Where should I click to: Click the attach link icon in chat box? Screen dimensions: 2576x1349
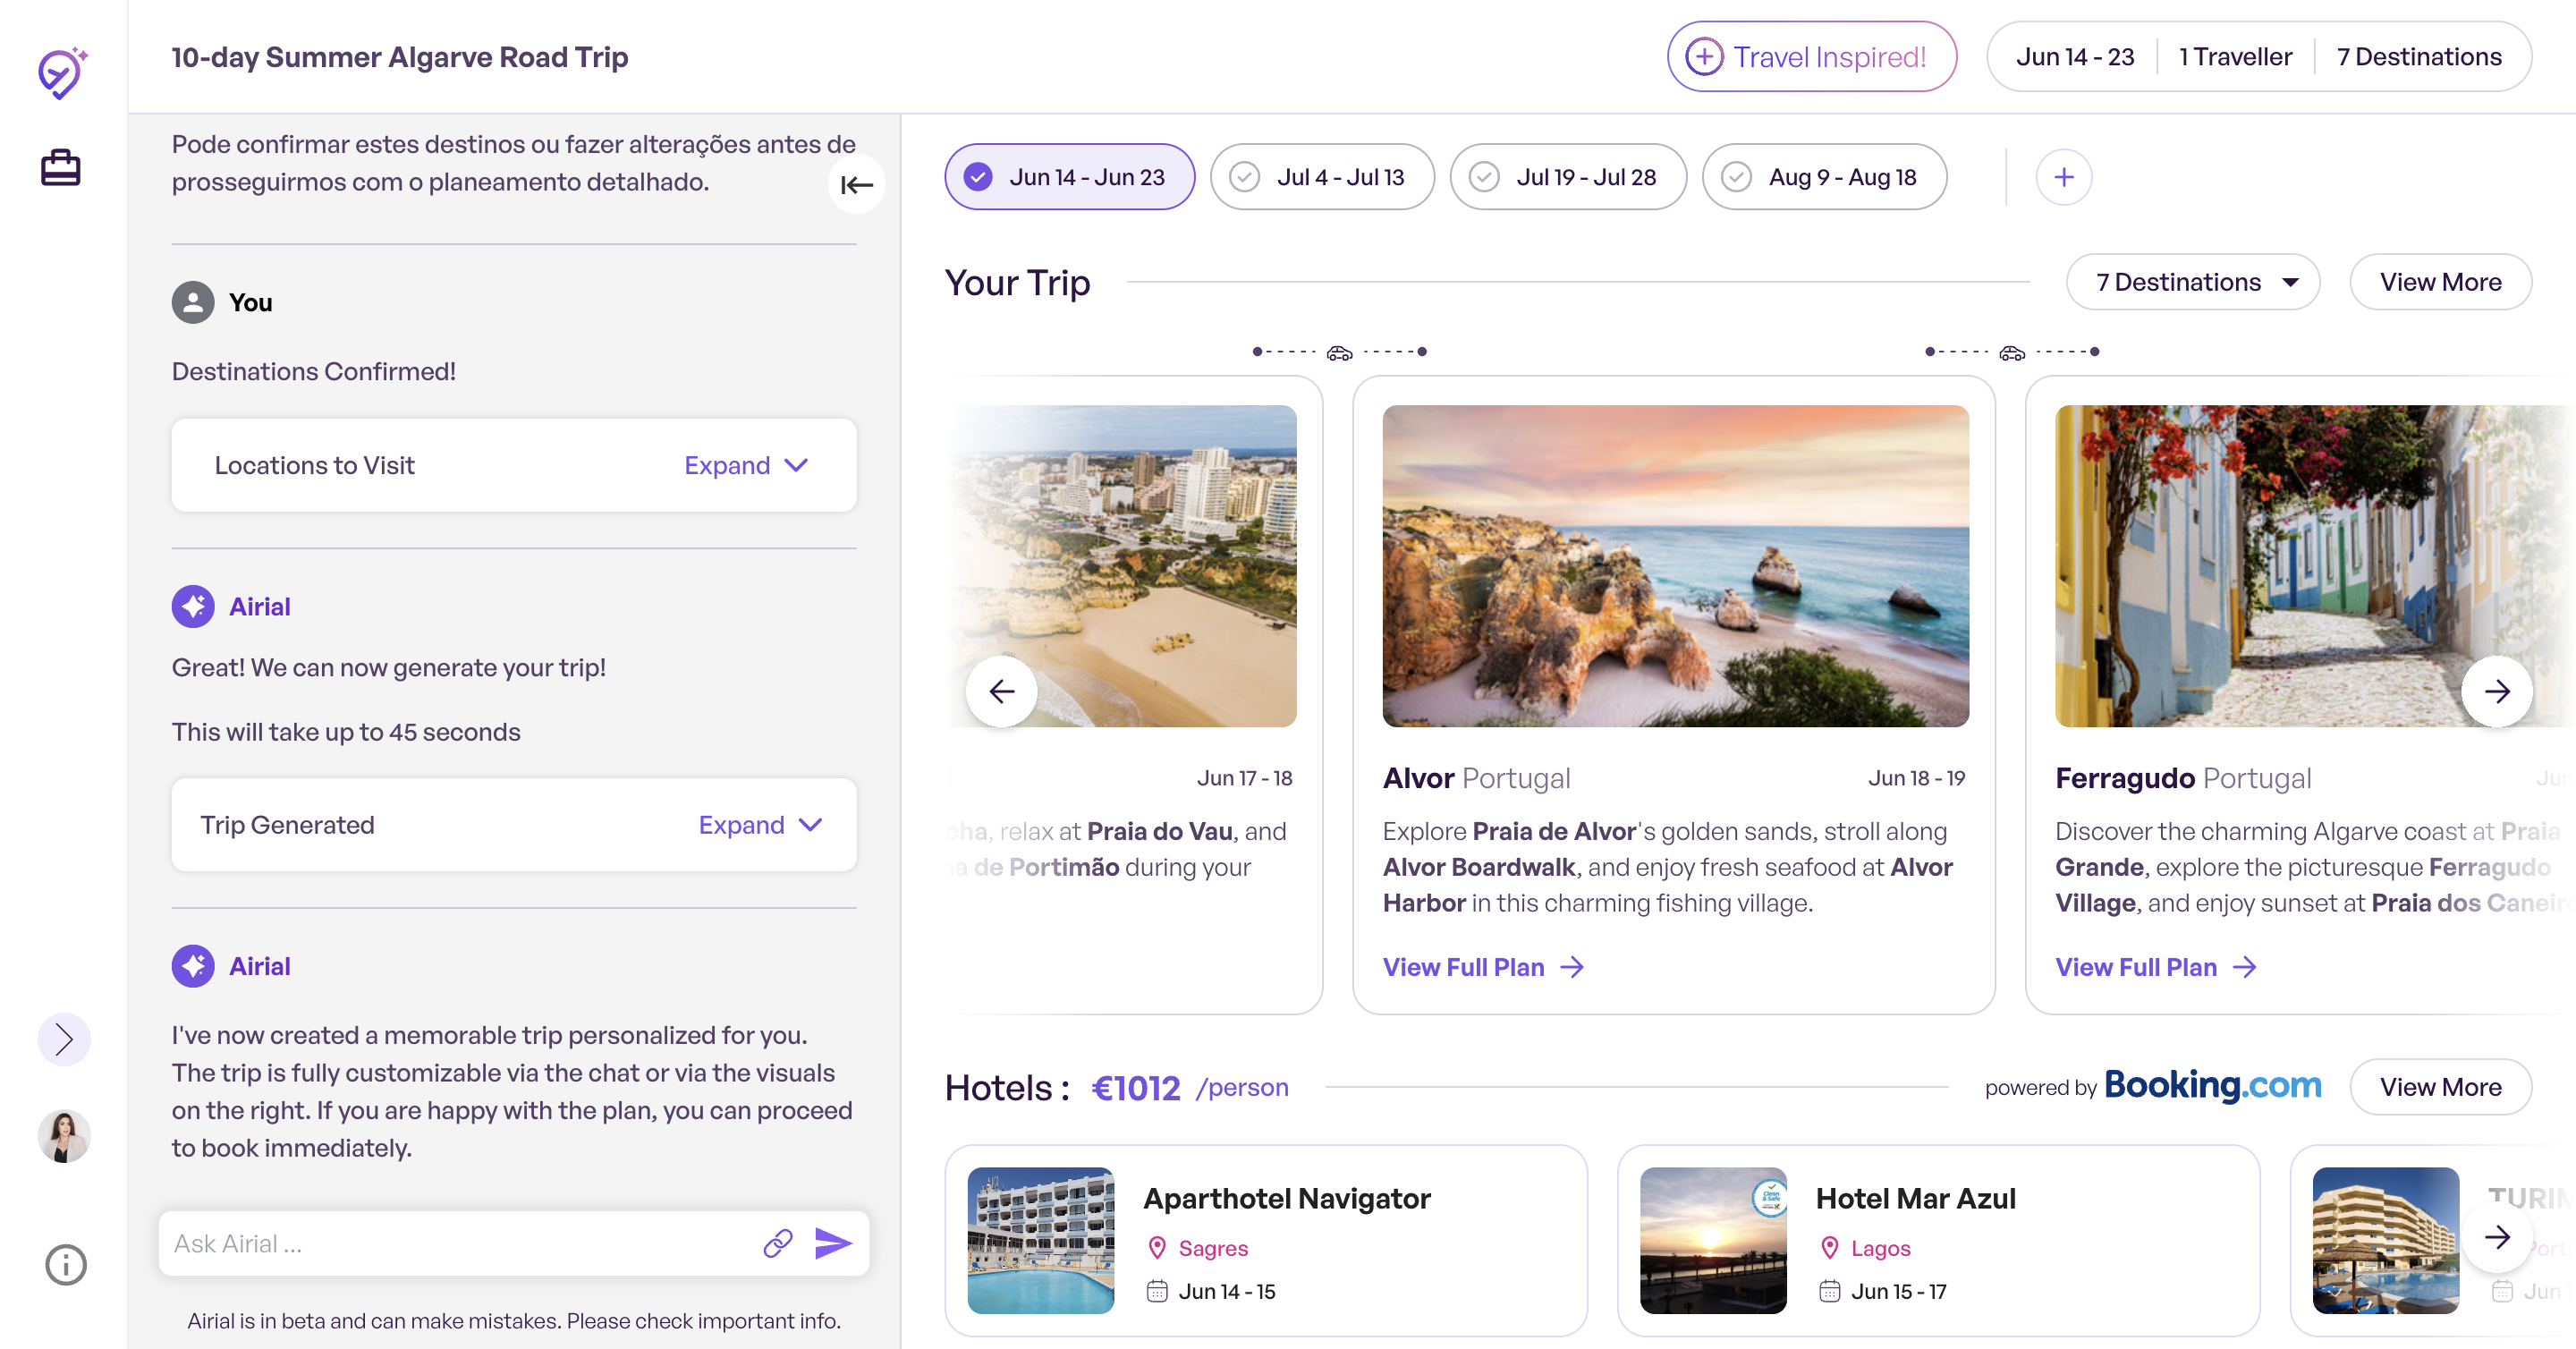point(778,1243)
